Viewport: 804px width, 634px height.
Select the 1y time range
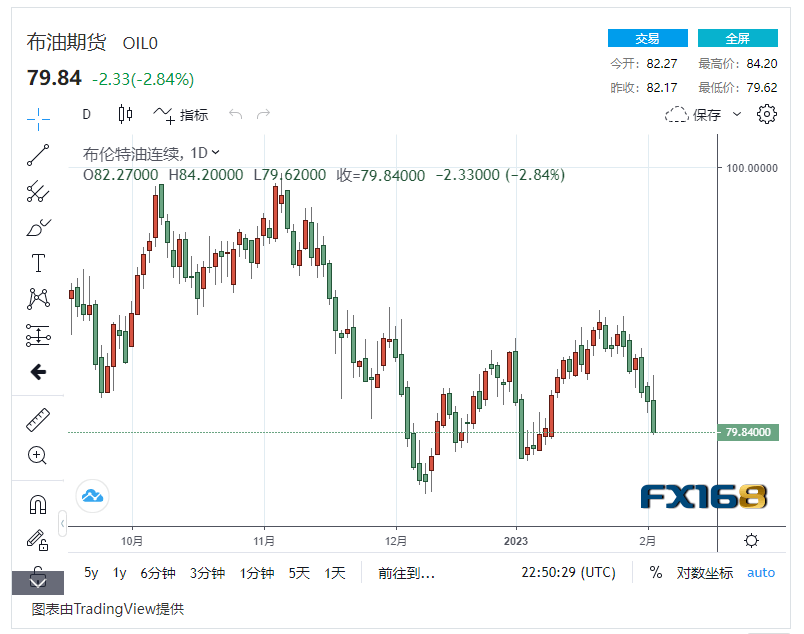[119, 572]
